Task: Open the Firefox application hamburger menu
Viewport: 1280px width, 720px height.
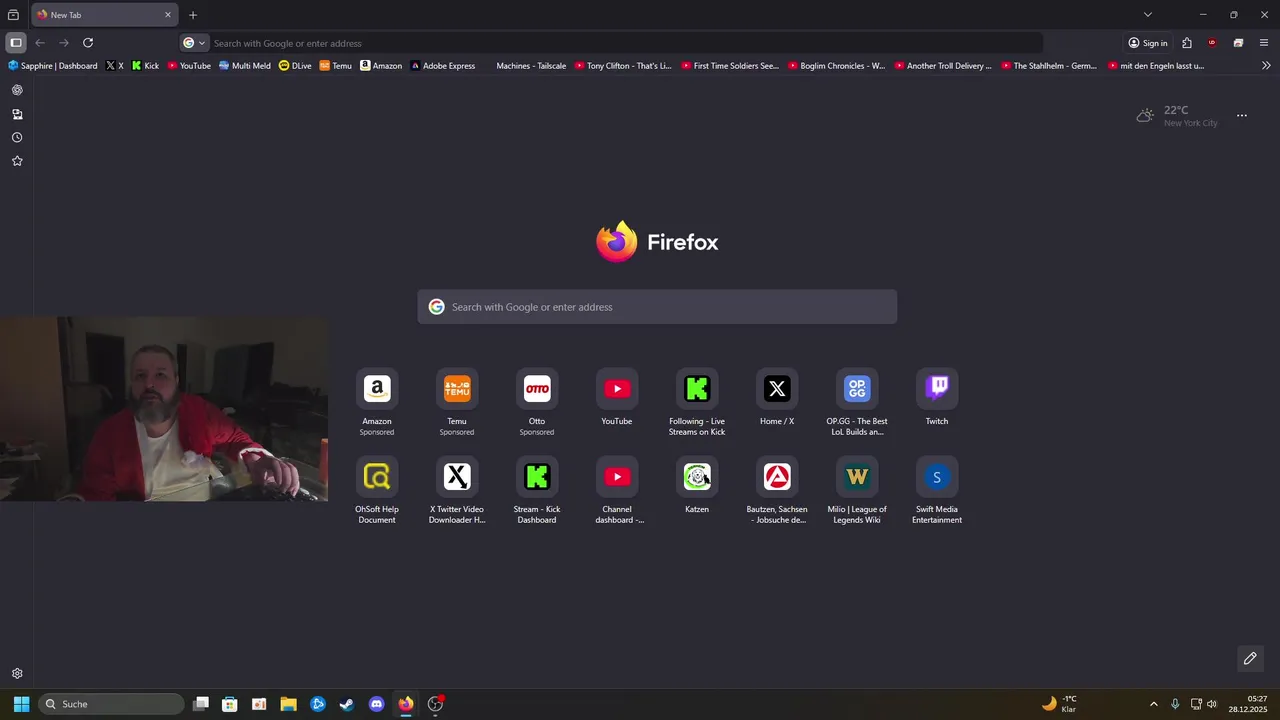Action: coord(1264,43)
